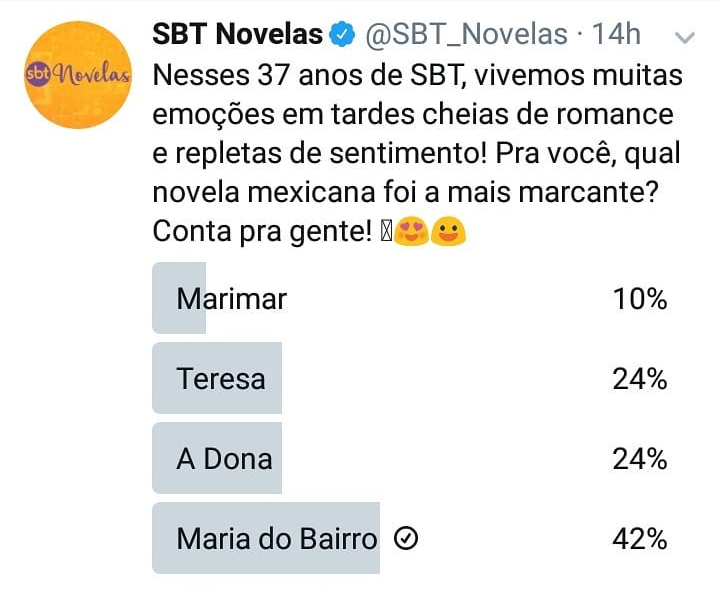Image resolution: width=720 pixels, height=591 pixels.
Task: Click the 42% result for Maria do Bairro
Action: [x=640, y=539]
